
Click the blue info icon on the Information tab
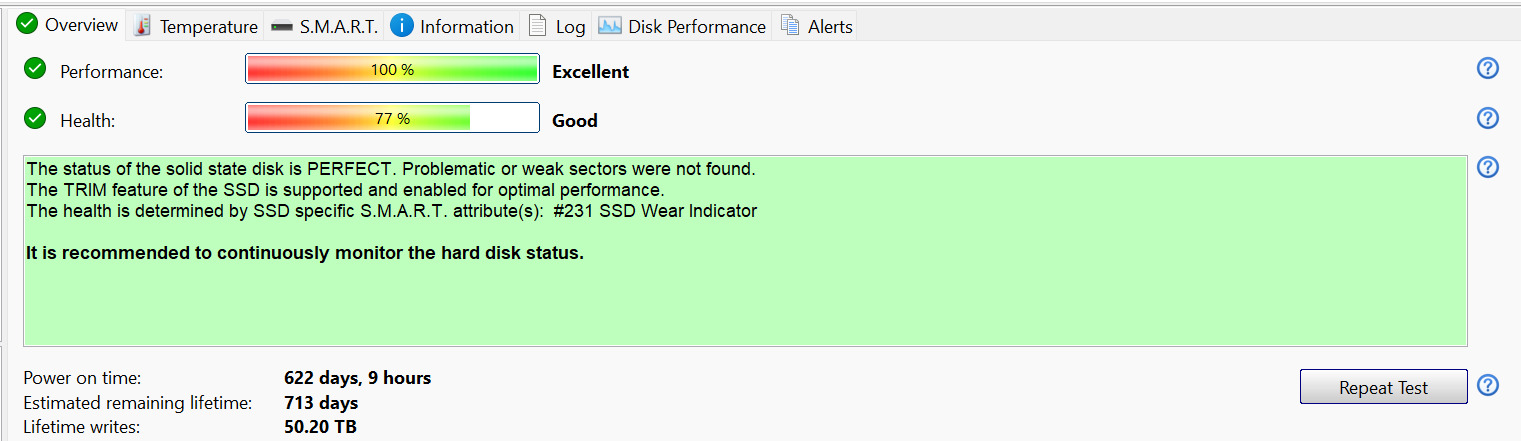pyautogui.click(x=402, y=26)
